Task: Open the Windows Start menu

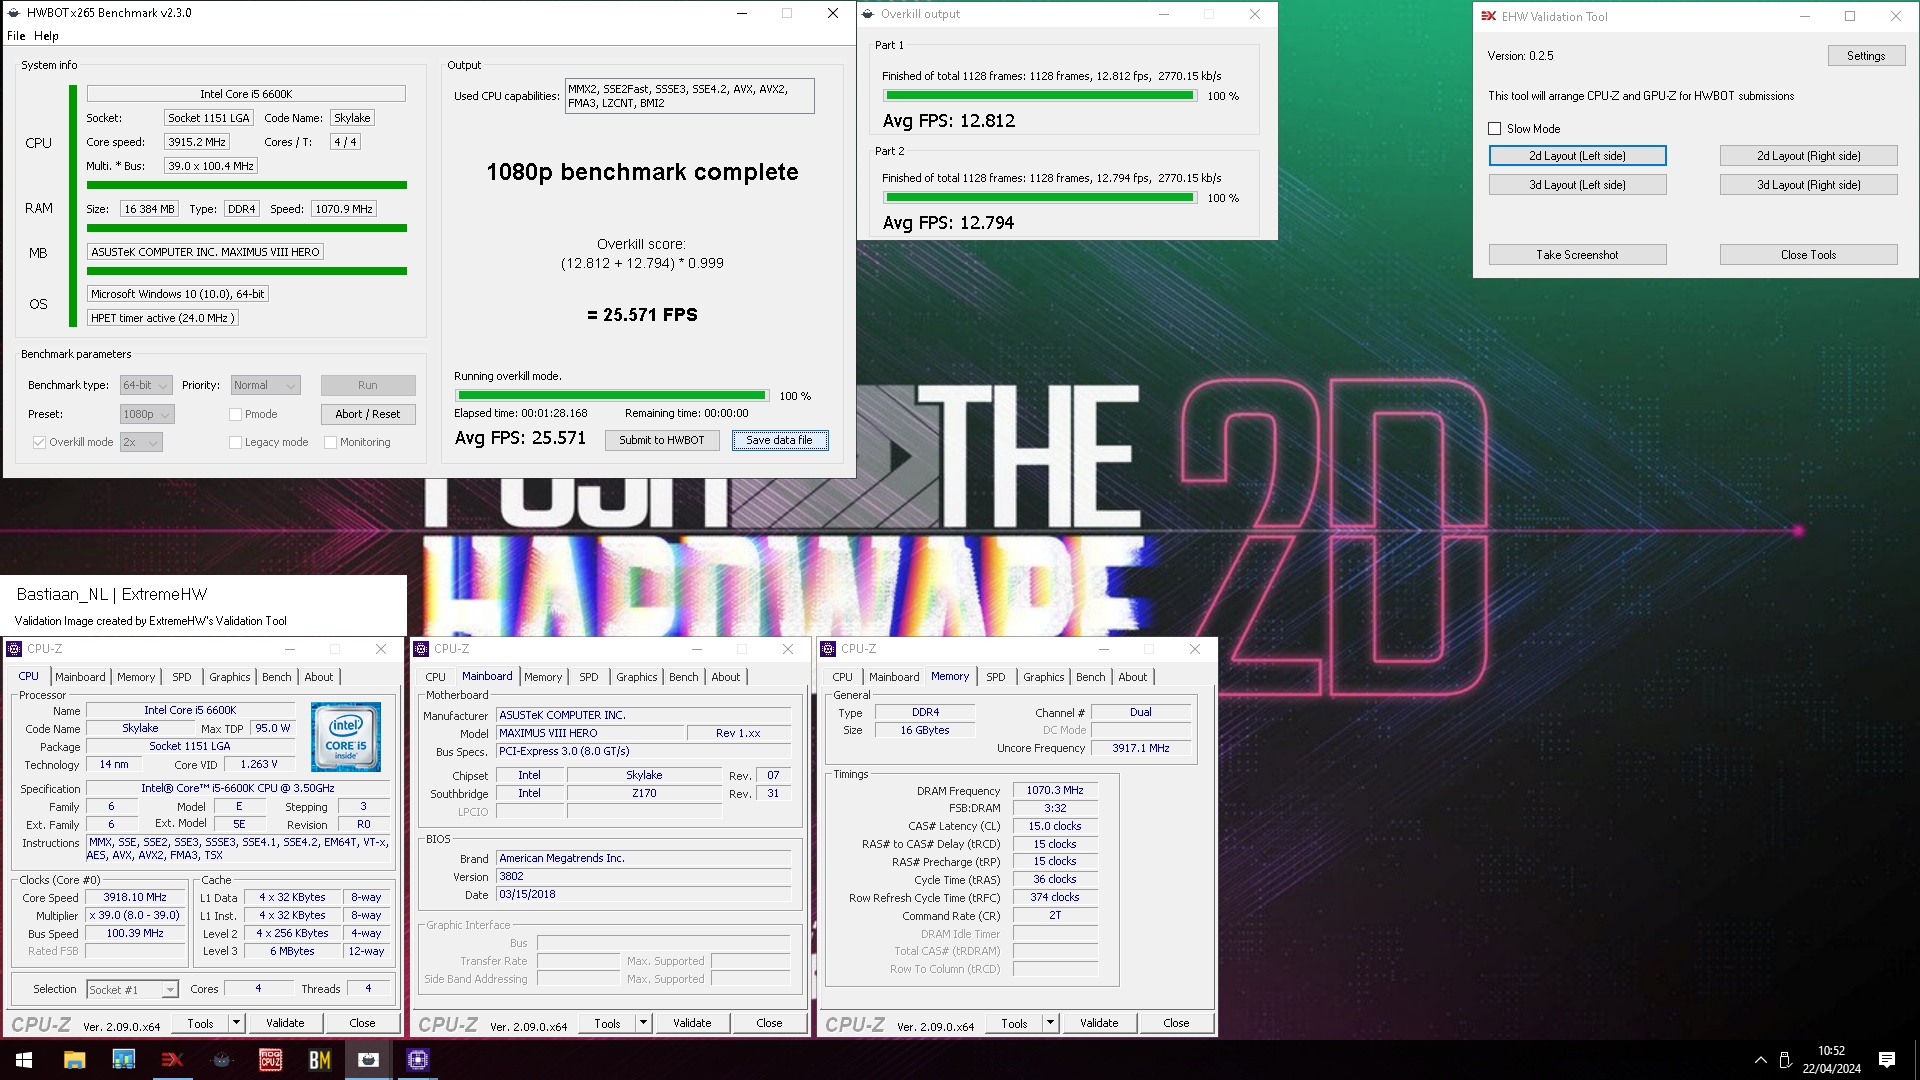Action: [x=24, y=1060]
